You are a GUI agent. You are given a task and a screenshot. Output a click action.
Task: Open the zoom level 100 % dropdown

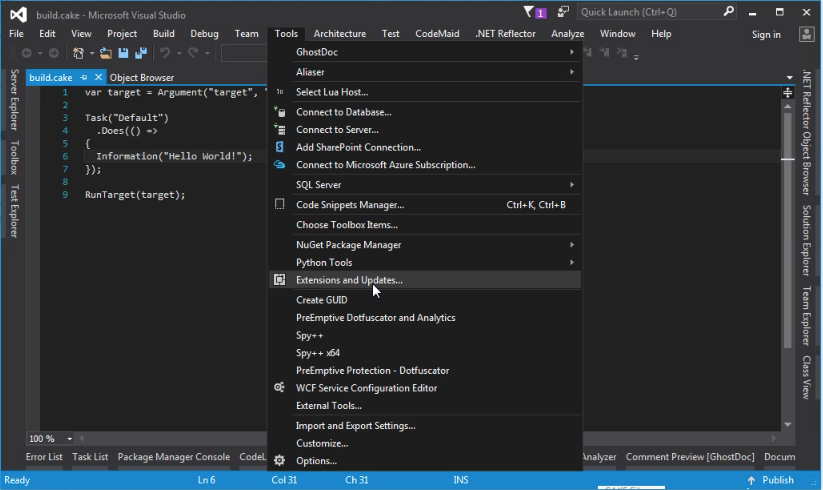click(x=69, y=439)
